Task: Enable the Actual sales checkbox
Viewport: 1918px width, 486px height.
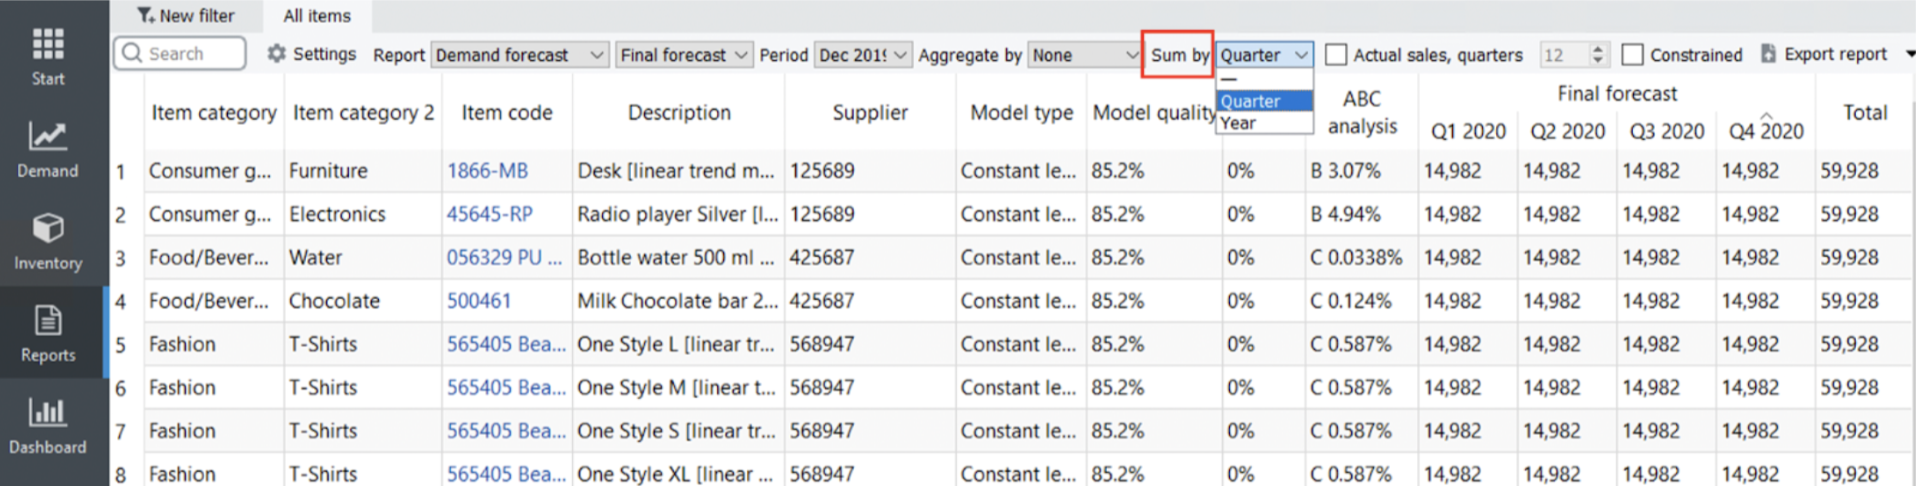Action: [x=1336, y=55]
